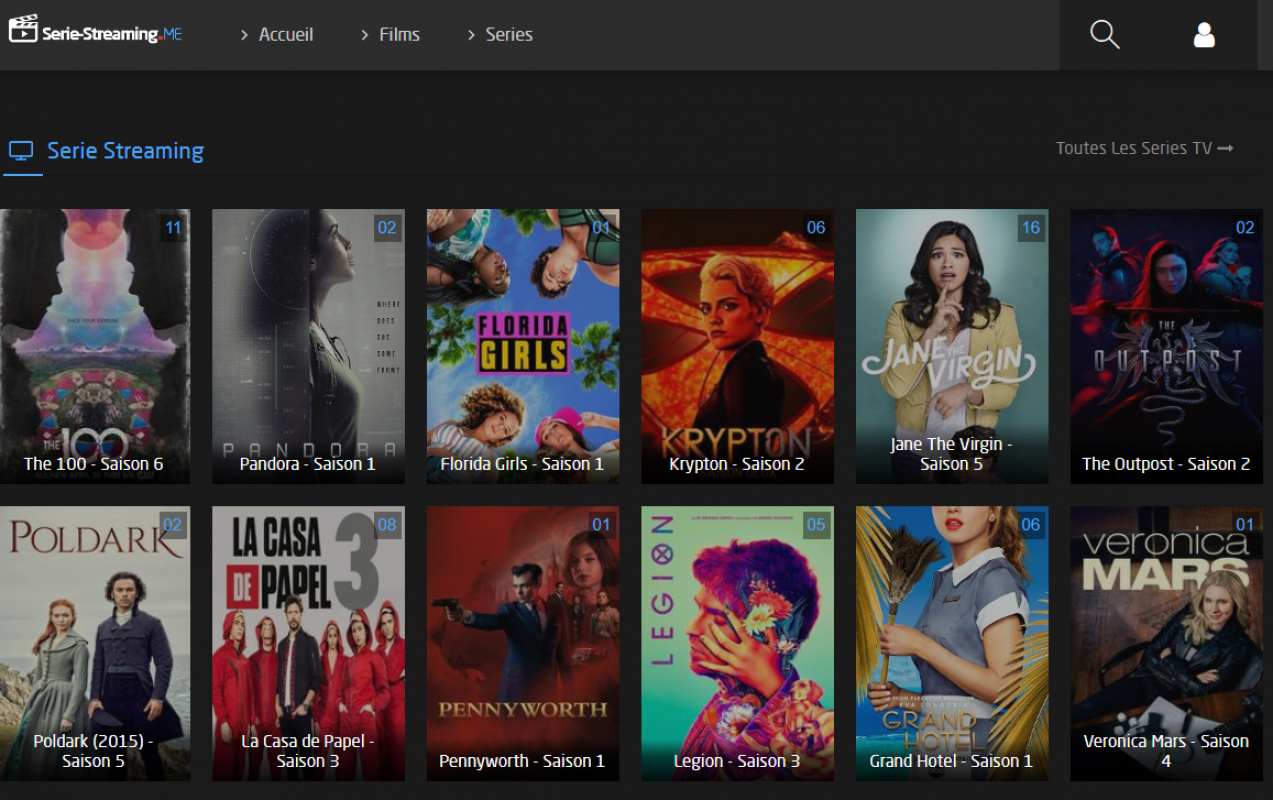Click the Serie Streaming section heading
Image resolution: width=1273 pixels, height=800 pixels.
(x=125, y=151)
